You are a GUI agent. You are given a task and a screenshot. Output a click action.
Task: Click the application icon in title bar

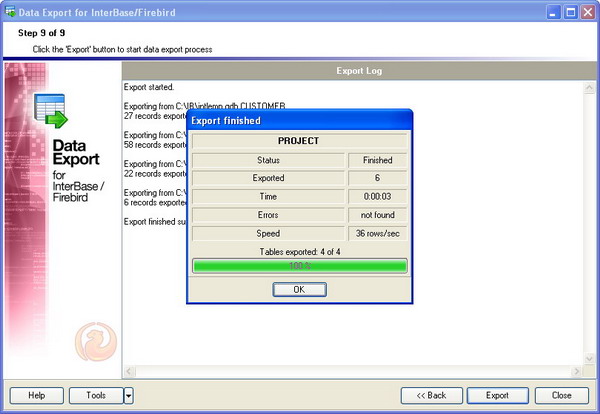tap(10, 12)
